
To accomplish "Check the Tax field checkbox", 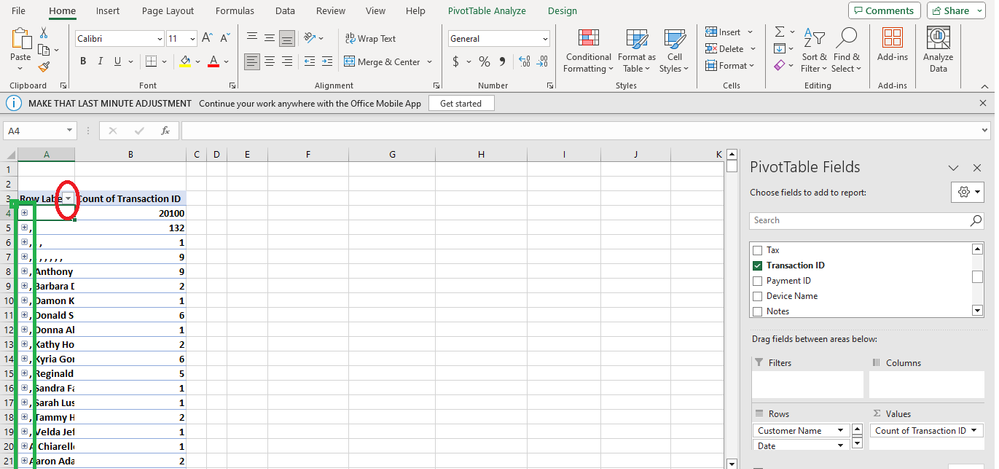I will [758, 250].
